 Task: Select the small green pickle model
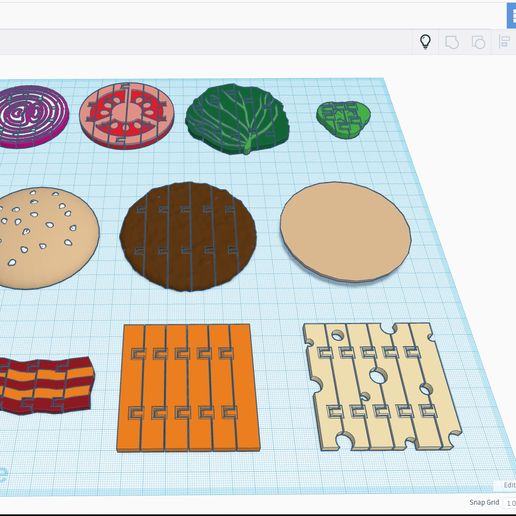click(343, 119)
